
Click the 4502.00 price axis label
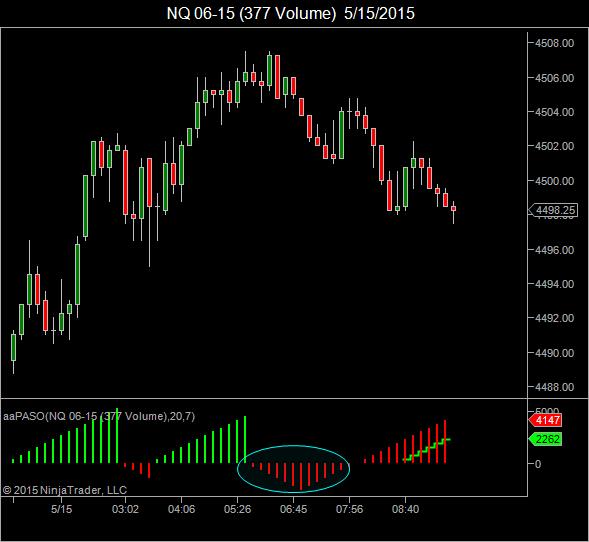(554, 146)
